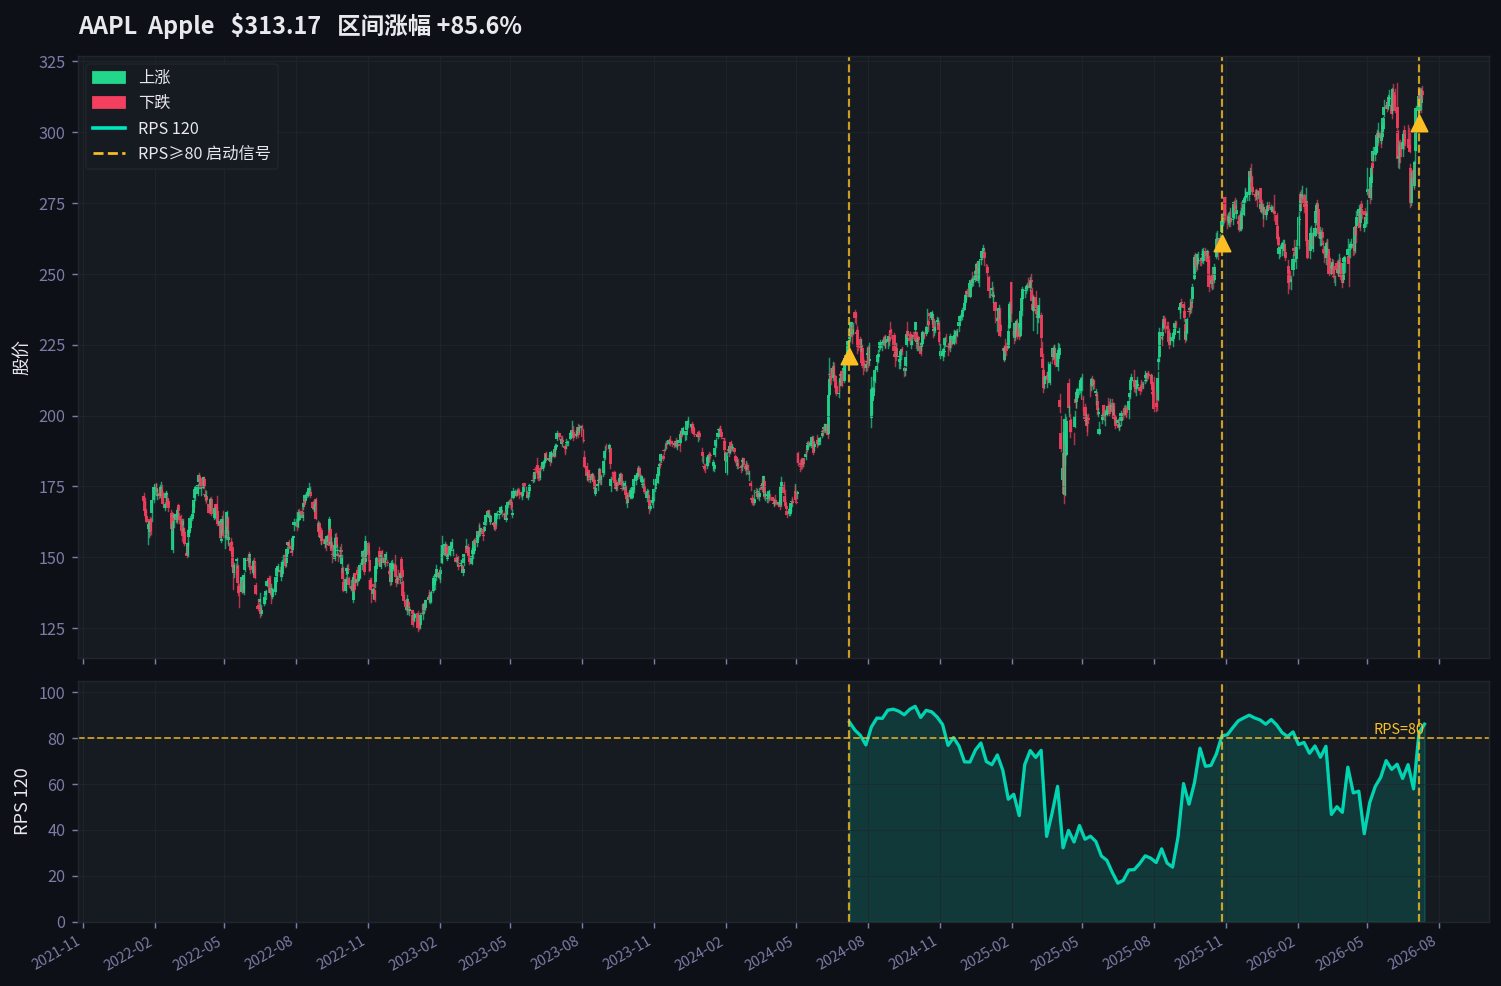The width and height of the screenshot is (1501, 986).
Task: Click the 2025-11 date label
Action: pos(1201,953)
